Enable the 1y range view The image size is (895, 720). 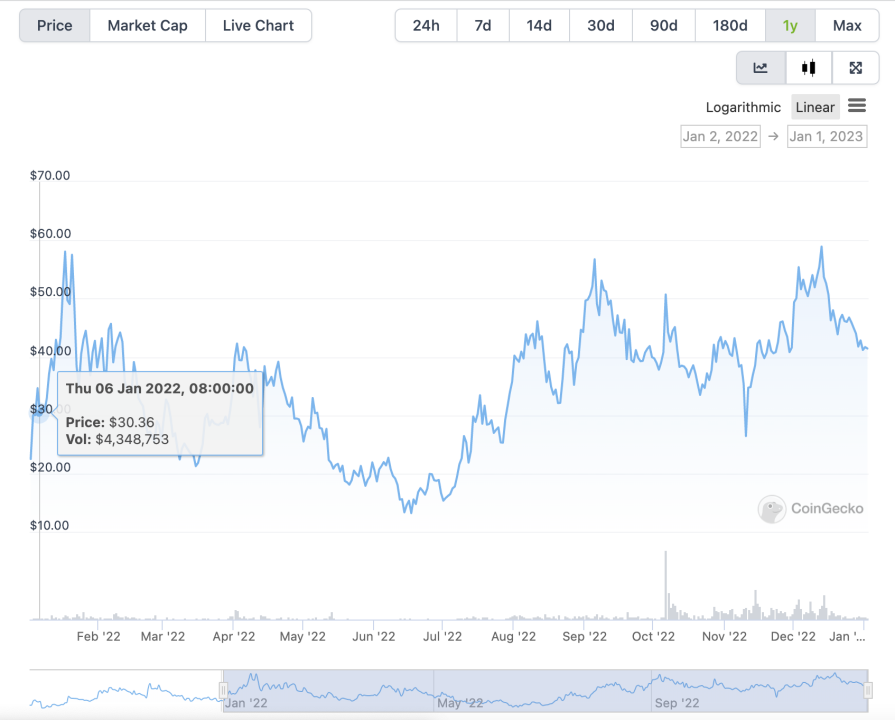pos(789,25)
